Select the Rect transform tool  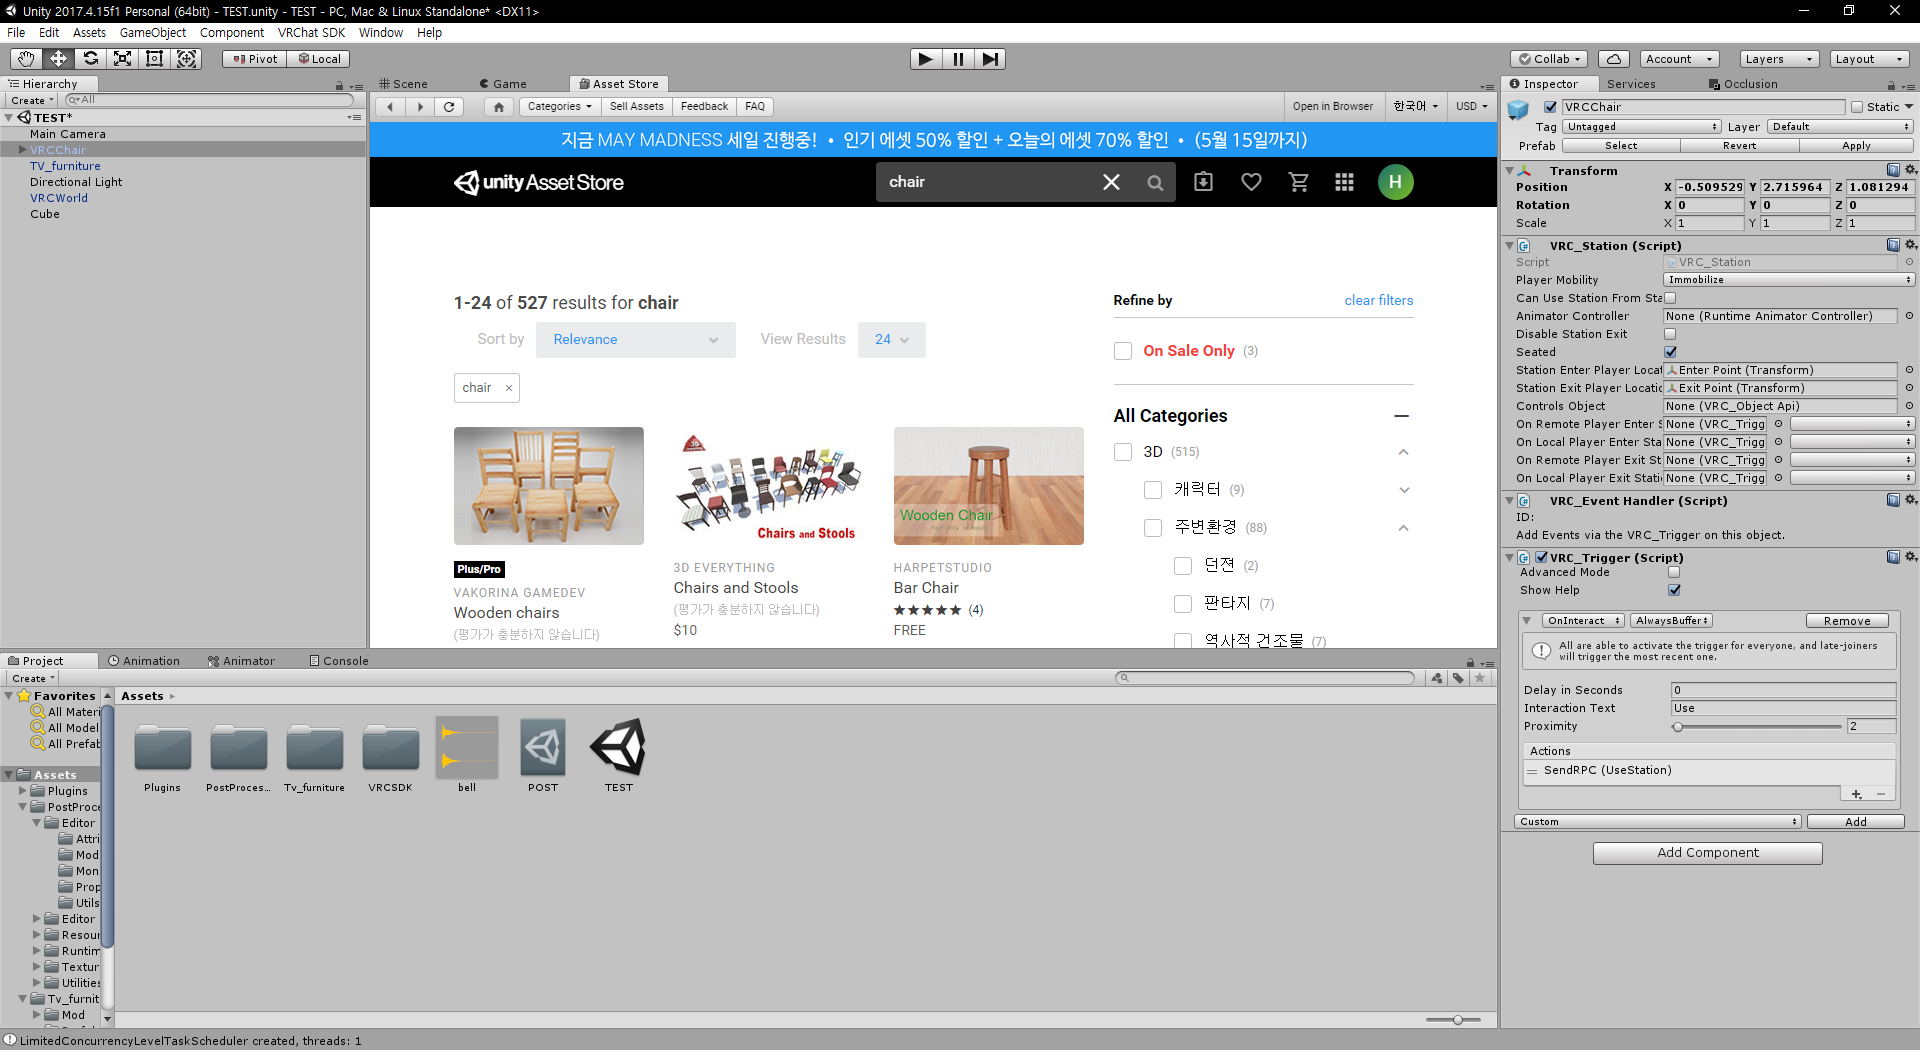click(154, 59)
